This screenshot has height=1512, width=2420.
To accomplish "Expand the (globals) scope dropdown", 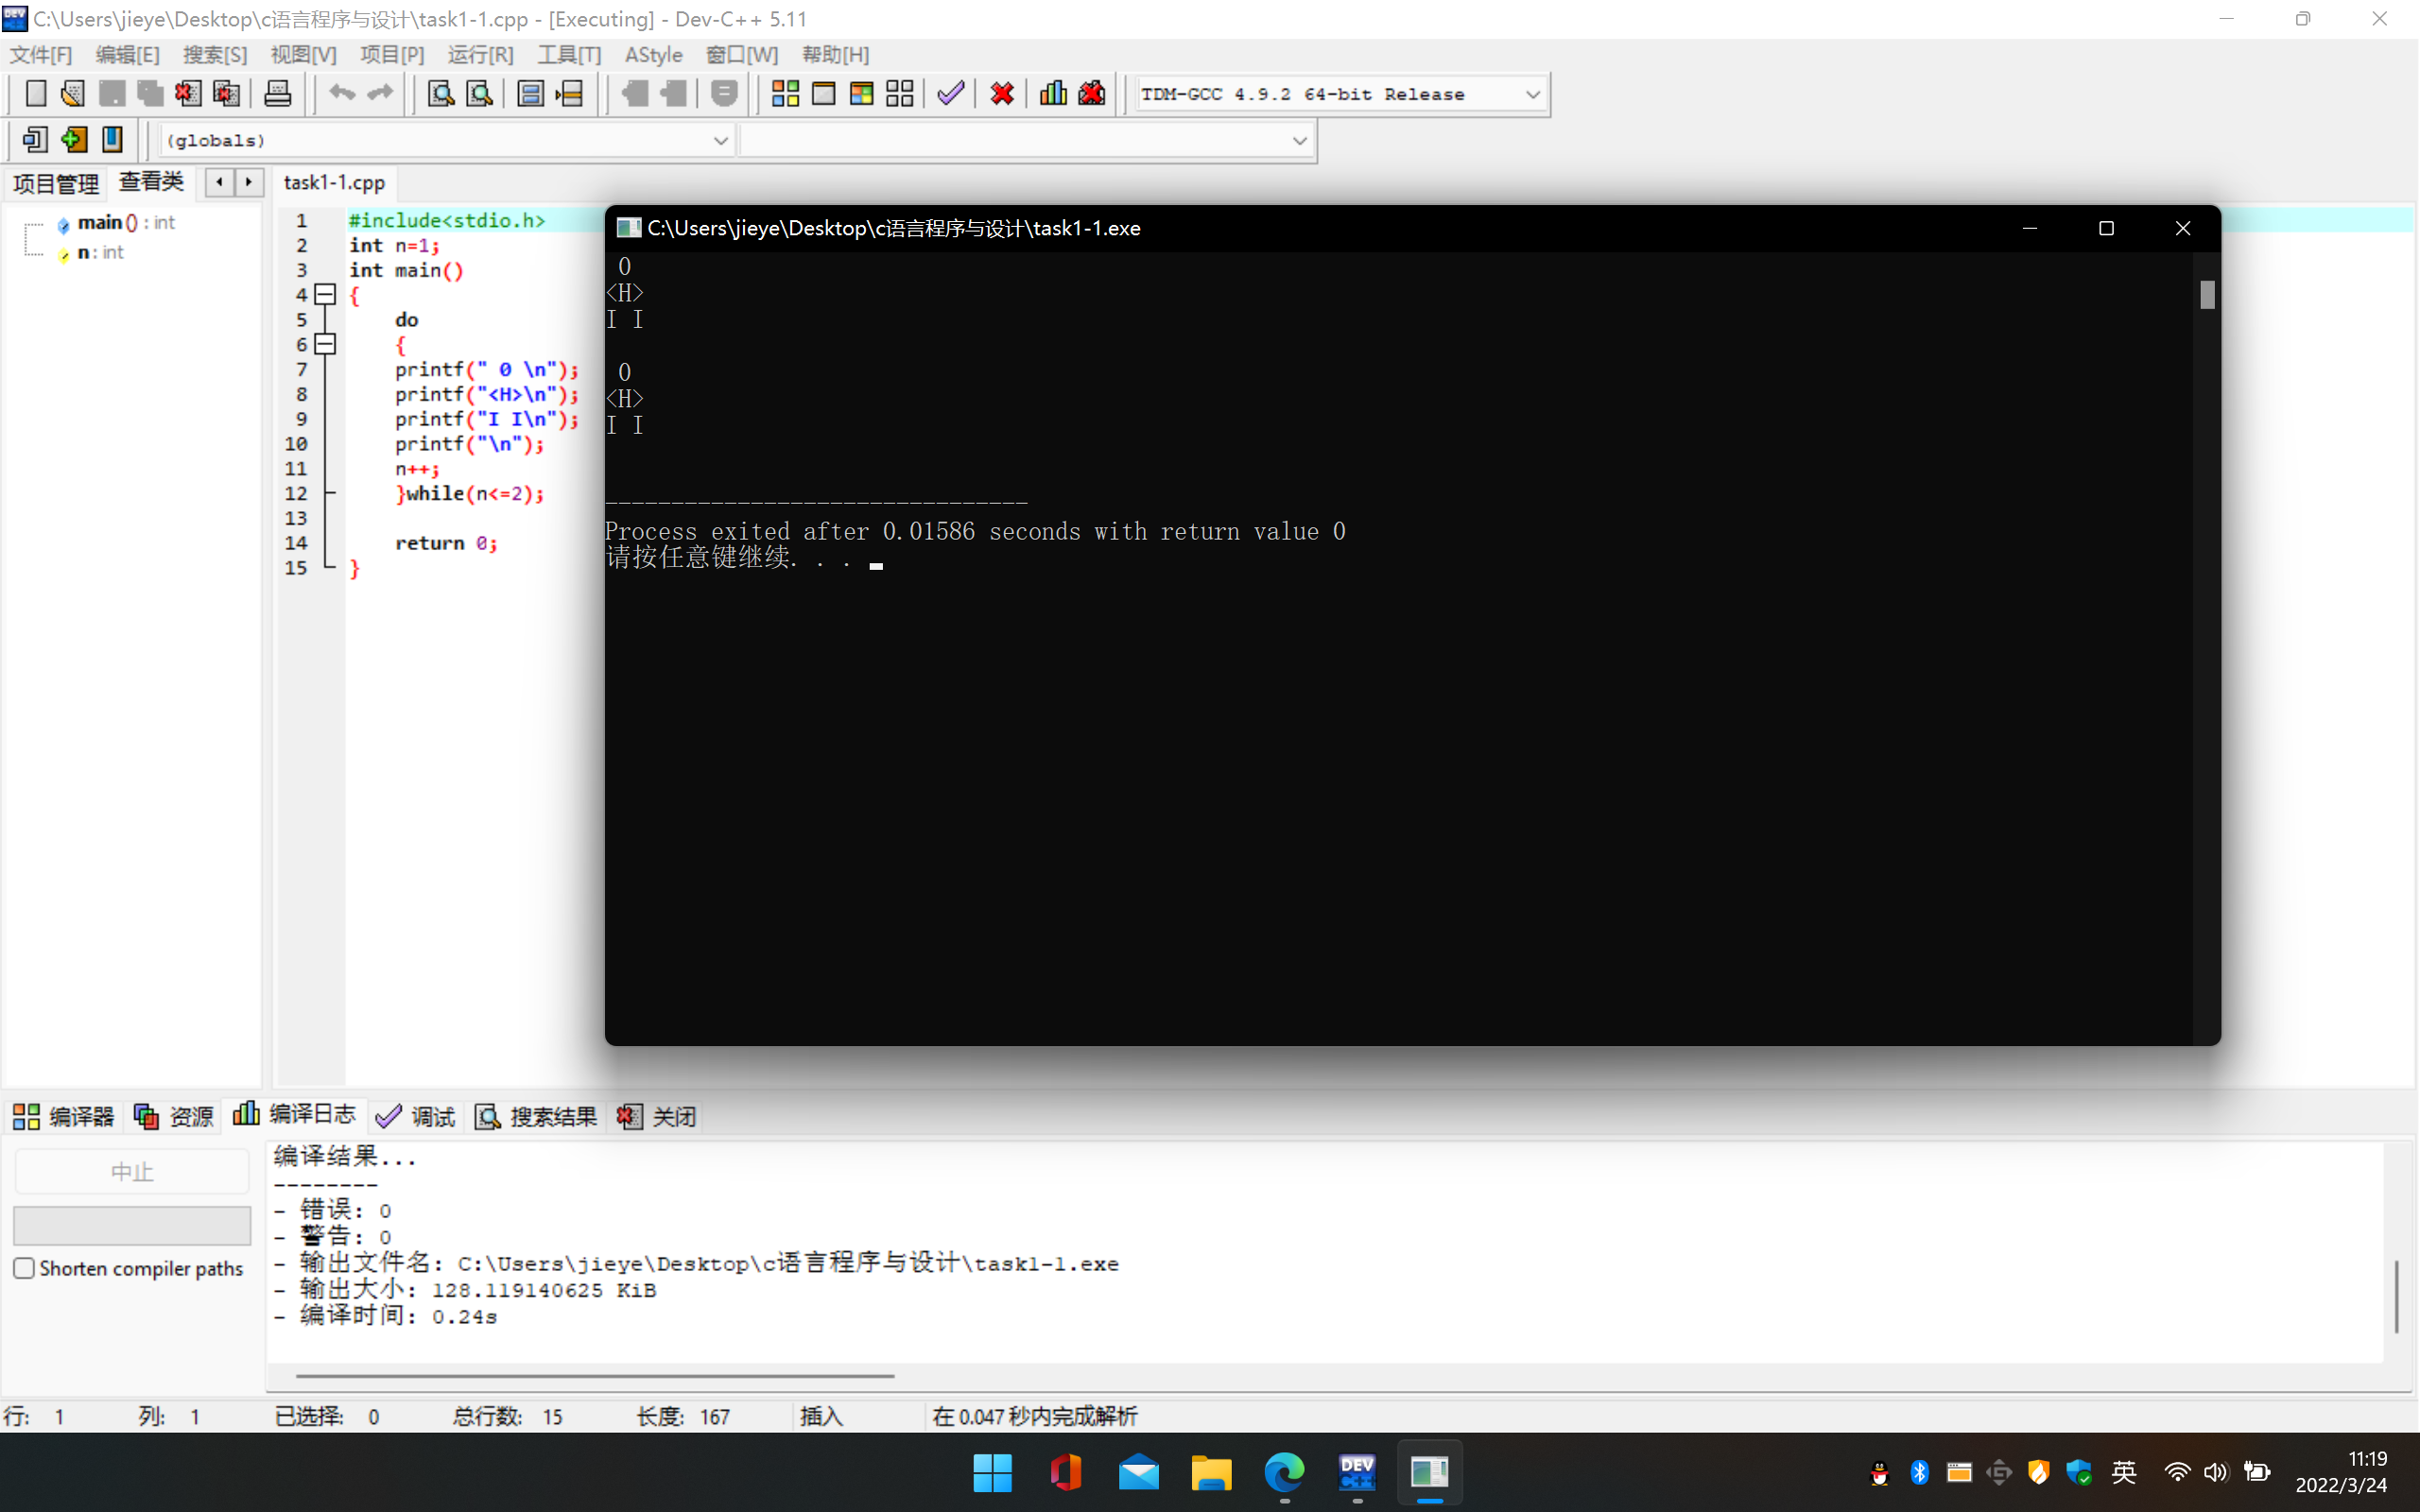I will [720, 140].
